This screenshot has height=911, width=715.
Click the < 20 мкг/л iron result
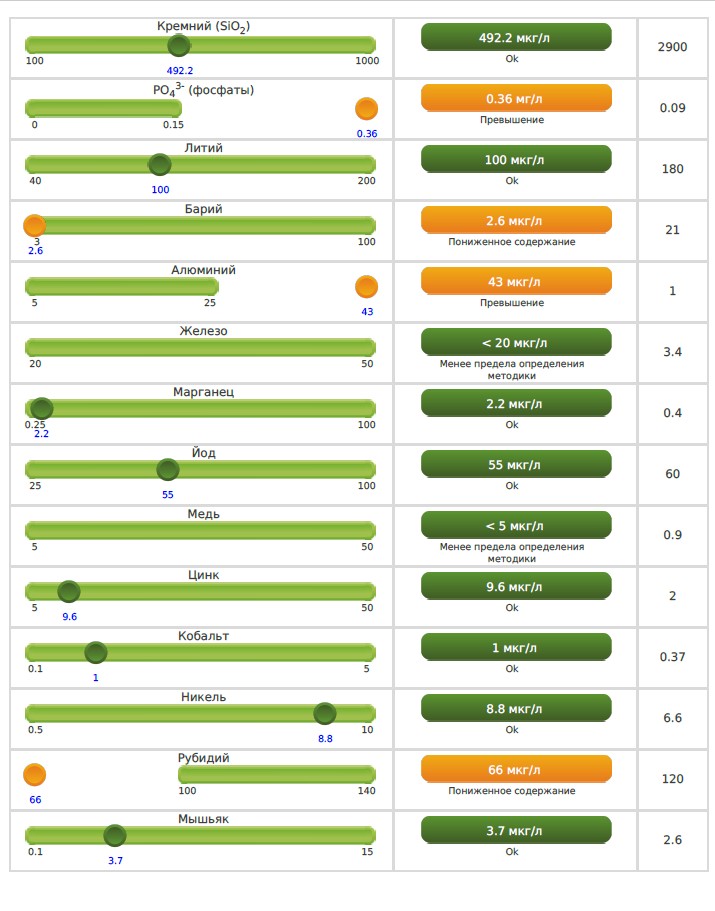(x=515, y=342)
